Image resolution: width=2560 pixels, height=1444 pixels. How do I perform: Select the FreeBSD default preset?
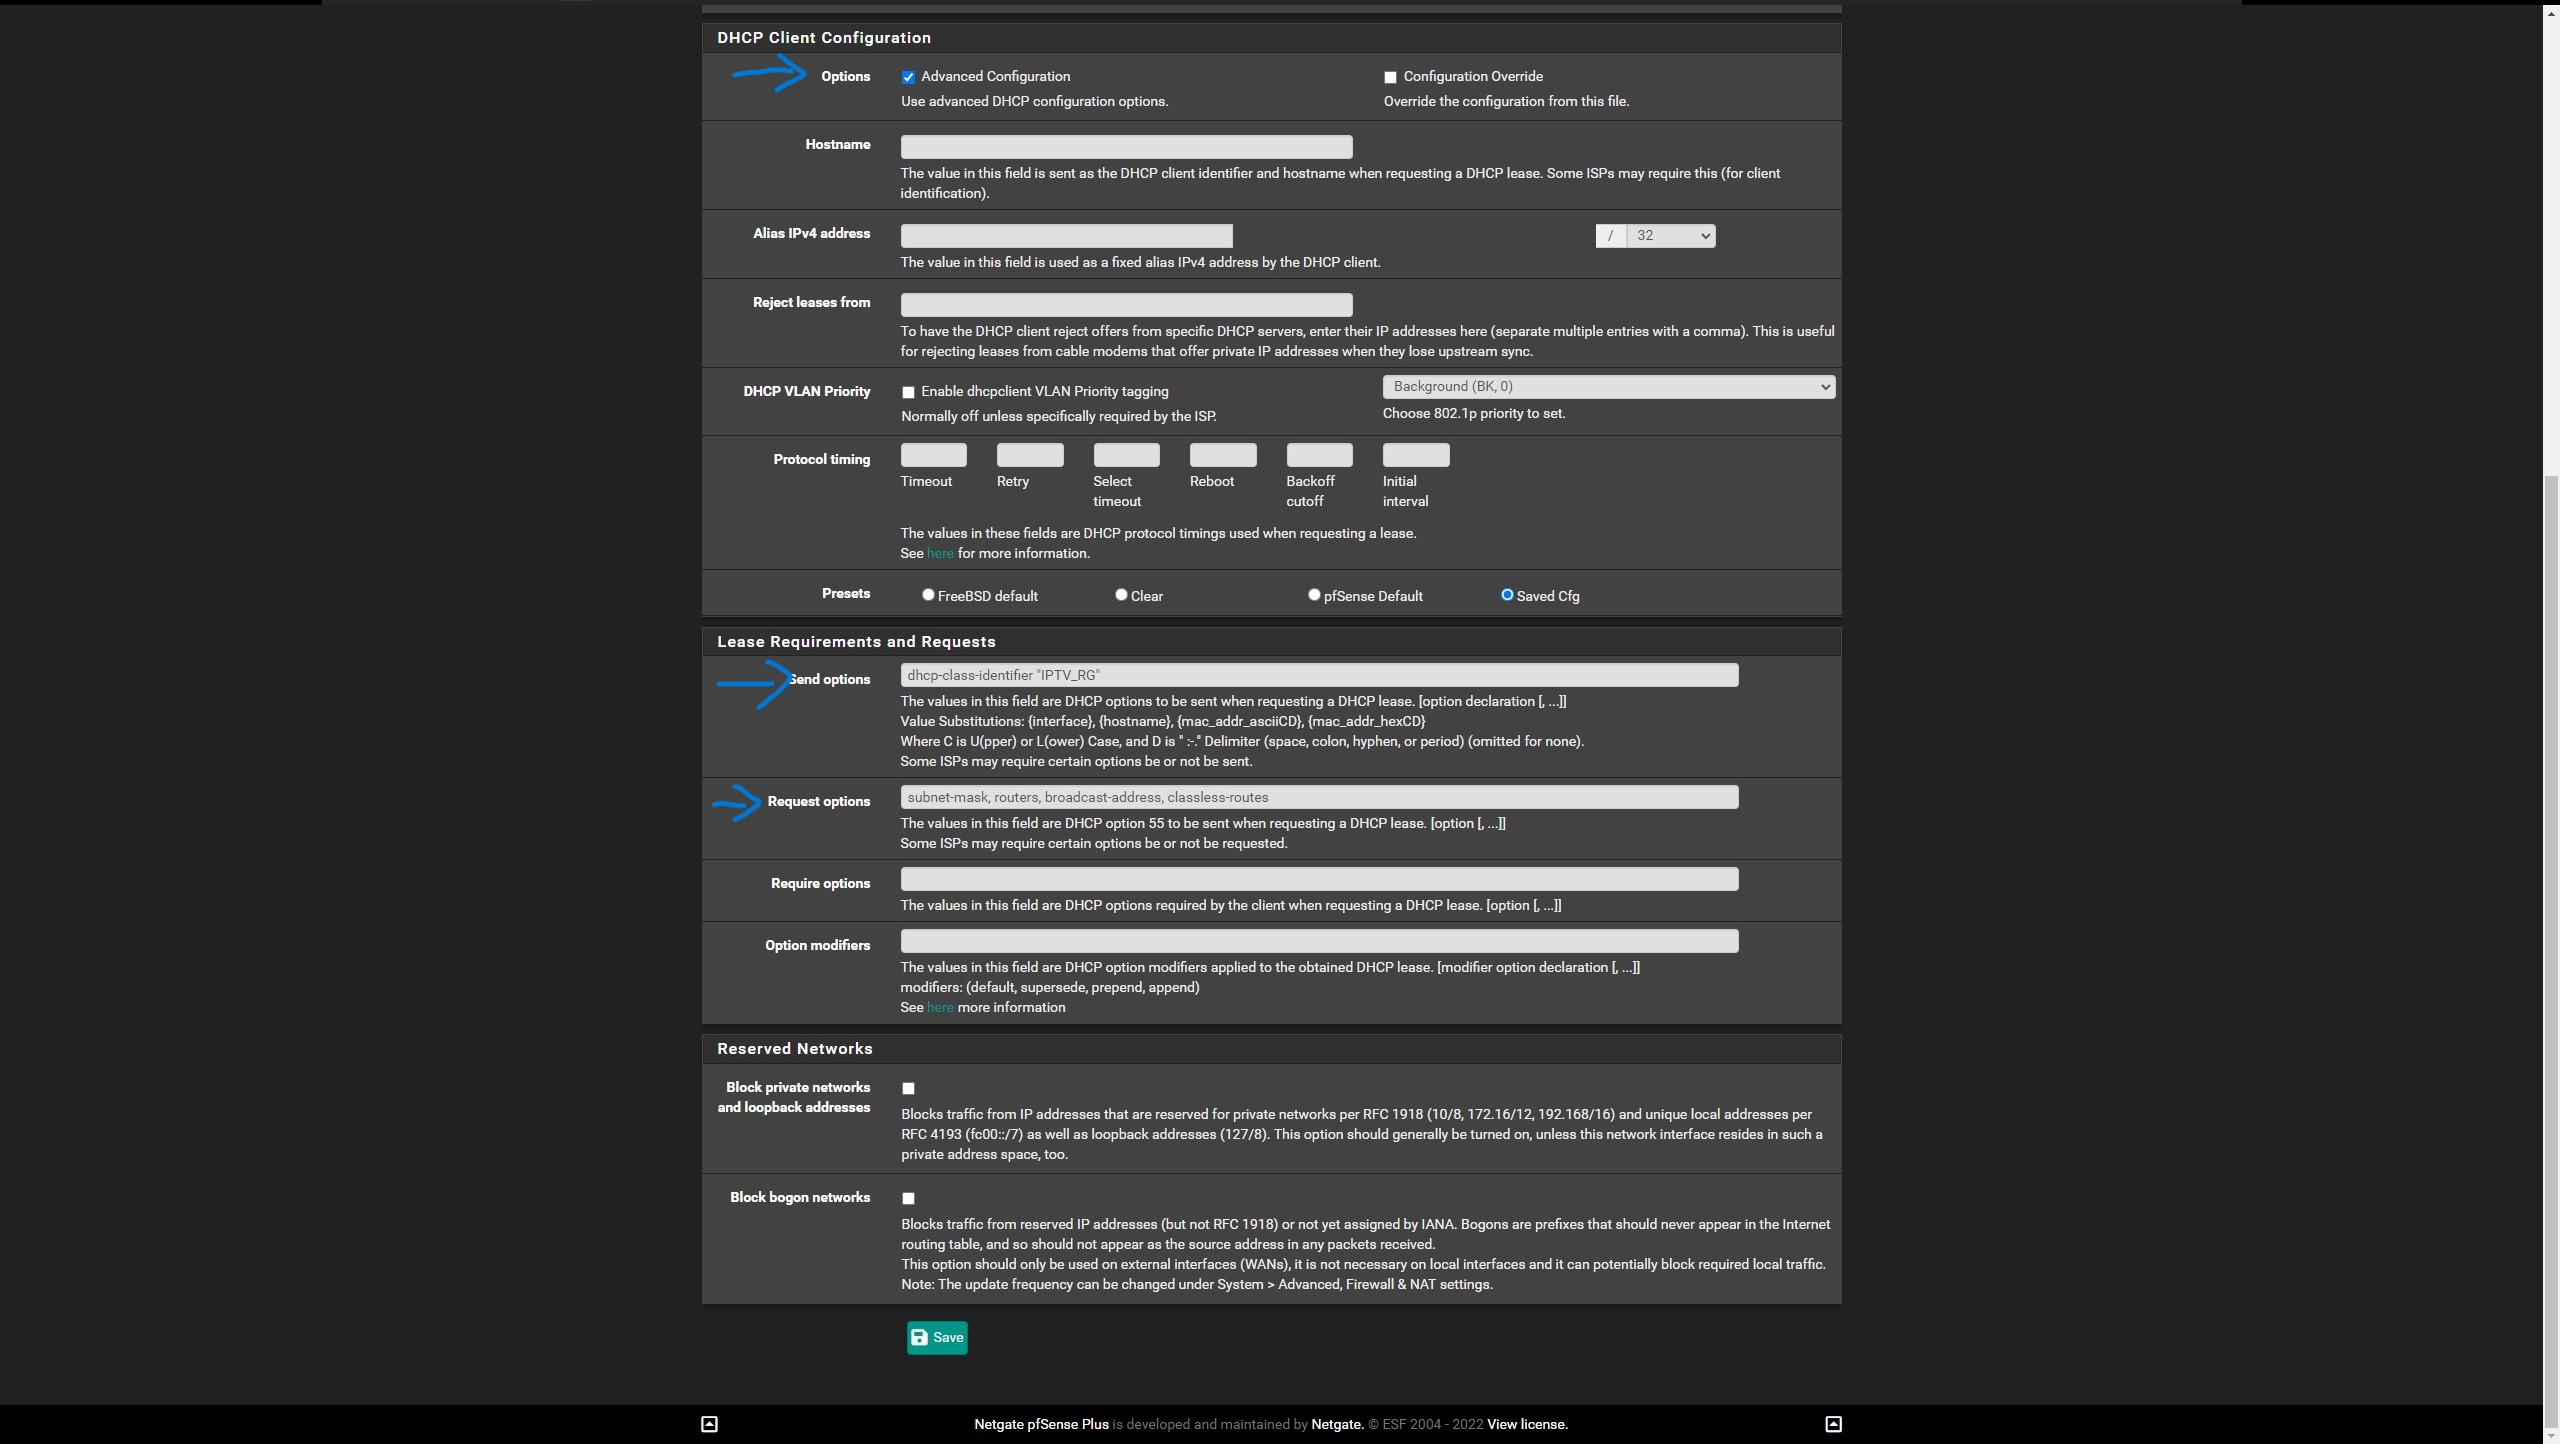click(x=928, y=595)
